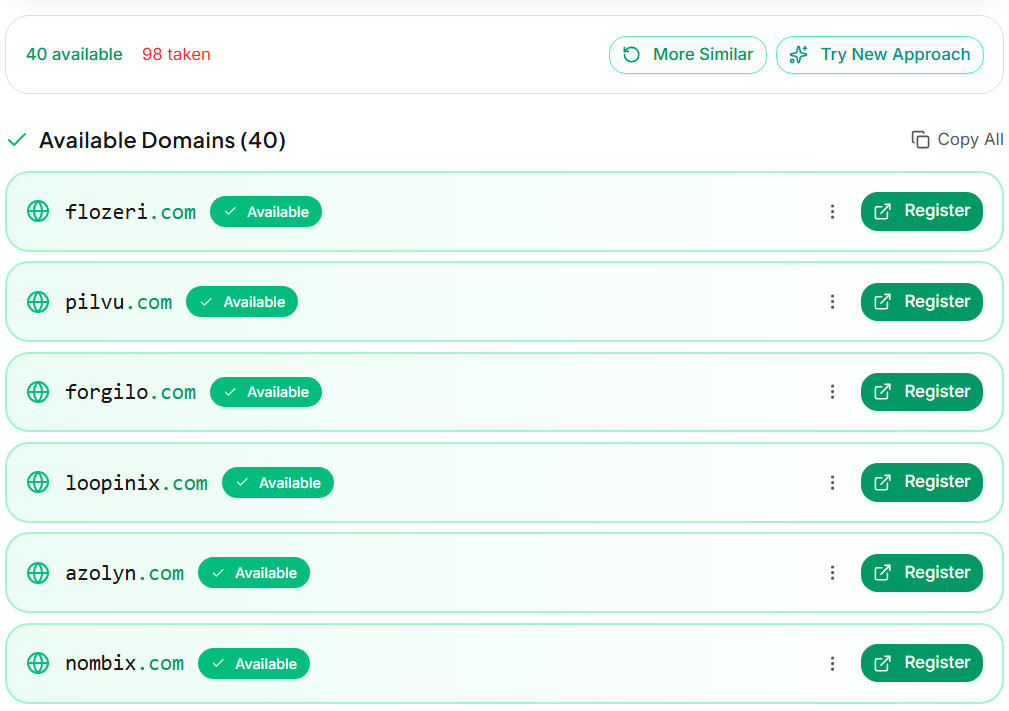Register the nombix.com domain
Screen dimensions: 1009x711
(921, 663)
